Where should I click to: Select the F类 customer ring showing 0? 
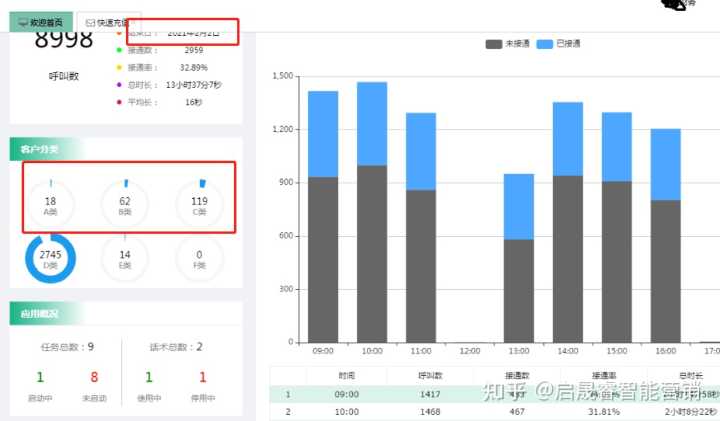[199, 260]
